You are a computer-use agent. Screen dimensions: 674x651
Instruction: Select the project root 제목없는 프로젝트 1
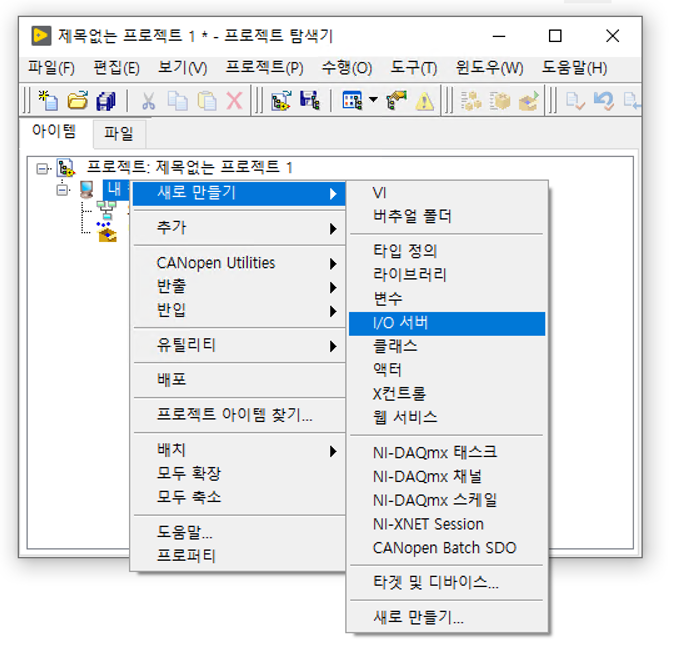pos(190,167)
